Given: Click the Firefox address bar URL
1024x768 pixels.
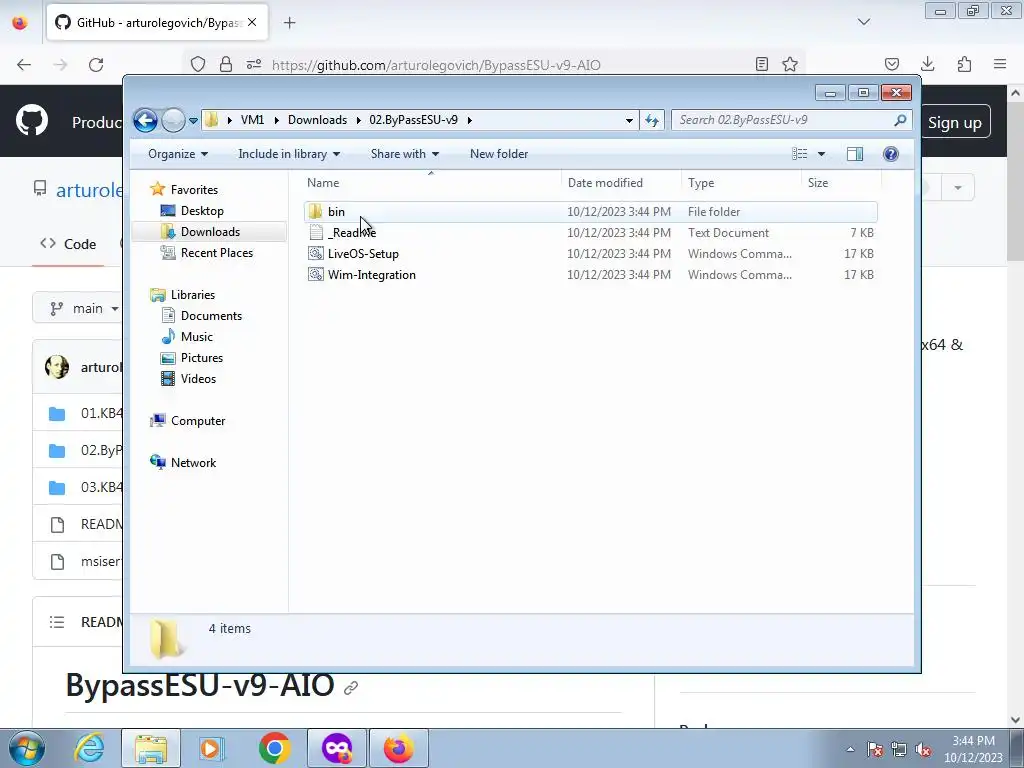Looking at the screenshot, I should [x=436, y=65].
